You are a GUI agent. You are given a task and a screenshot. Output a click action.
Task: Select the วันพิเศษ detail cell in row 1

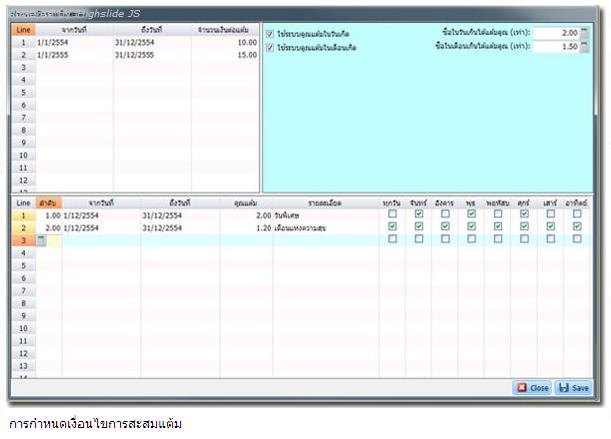(x=322, y=214)
